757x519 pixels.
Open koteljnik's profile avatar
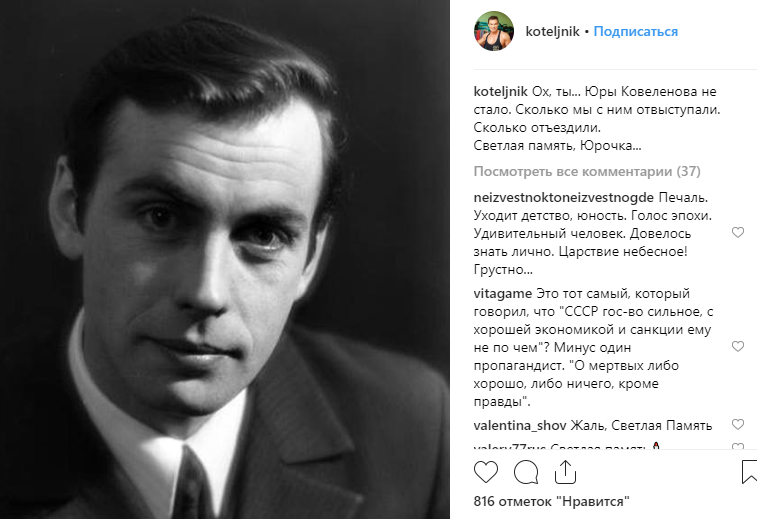[493, 31]
